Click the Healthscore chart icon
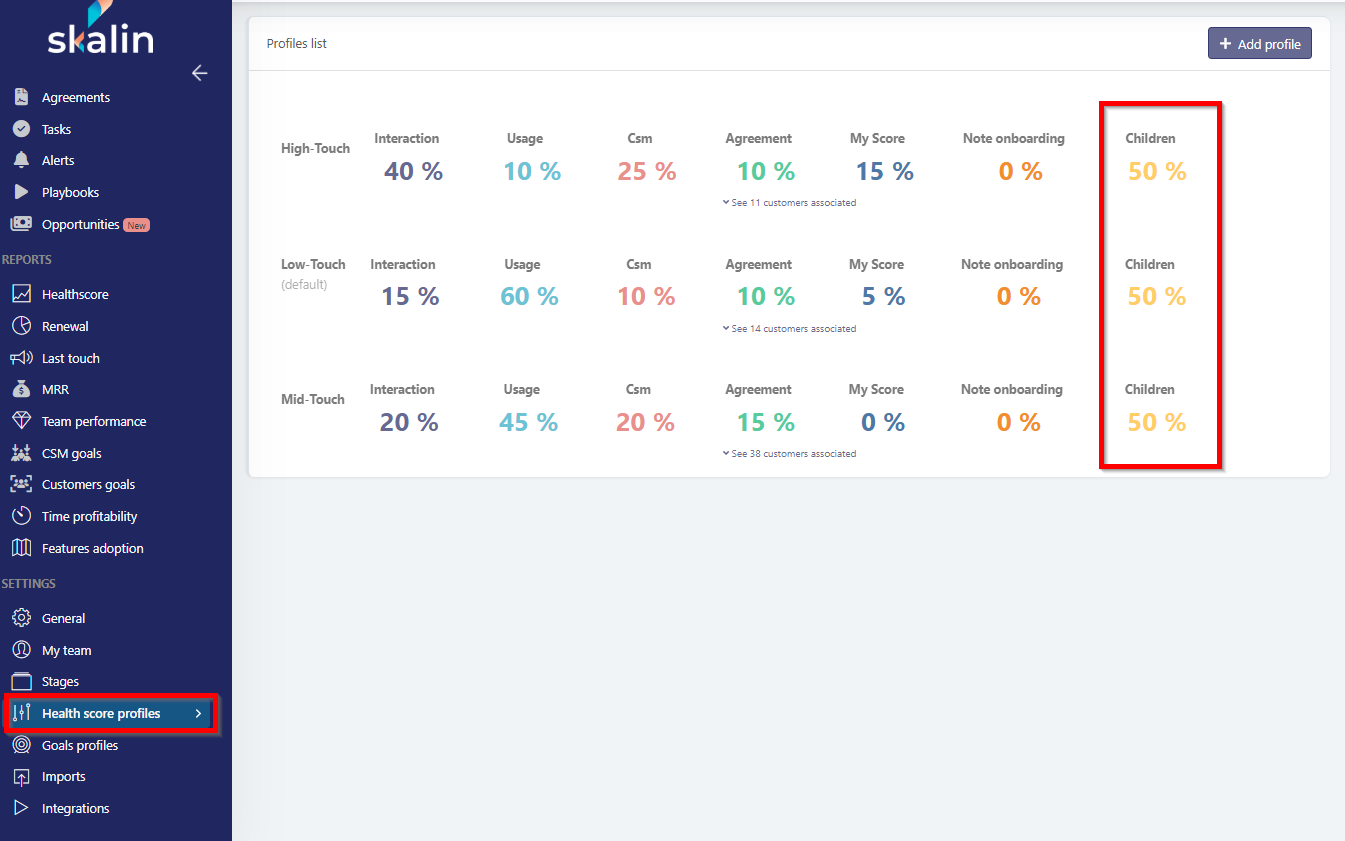 pyautogui.click(x=21, y=294)
